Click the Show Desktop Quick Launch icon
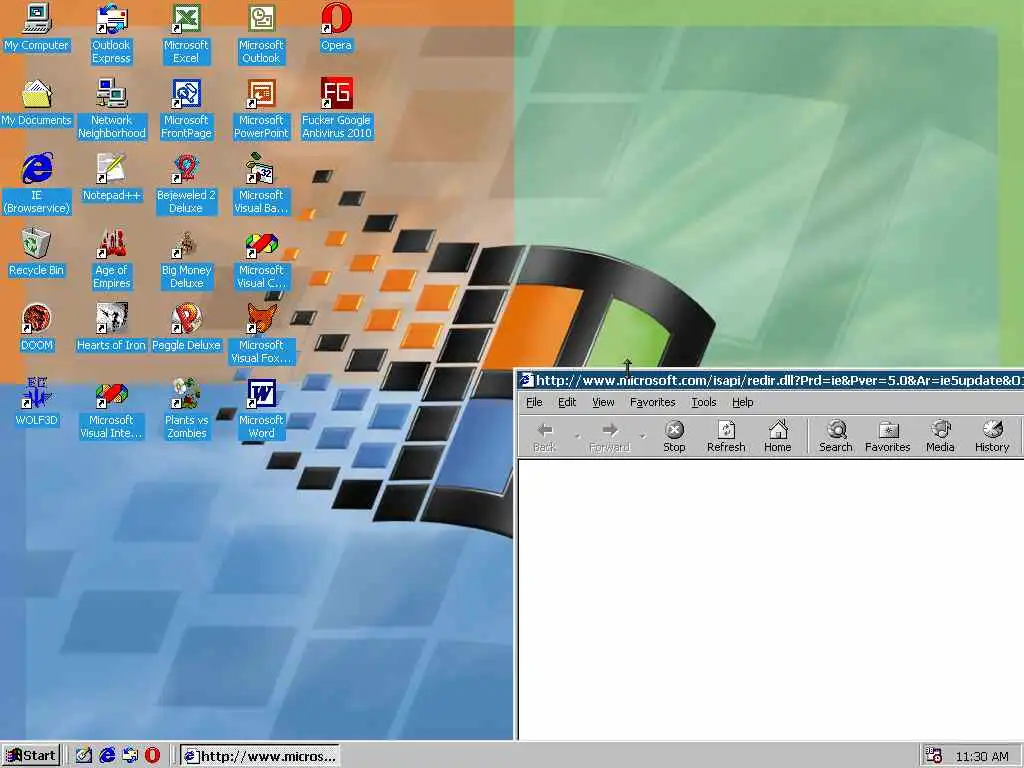This screenshot has width=1024, height=768. [84, 756]
